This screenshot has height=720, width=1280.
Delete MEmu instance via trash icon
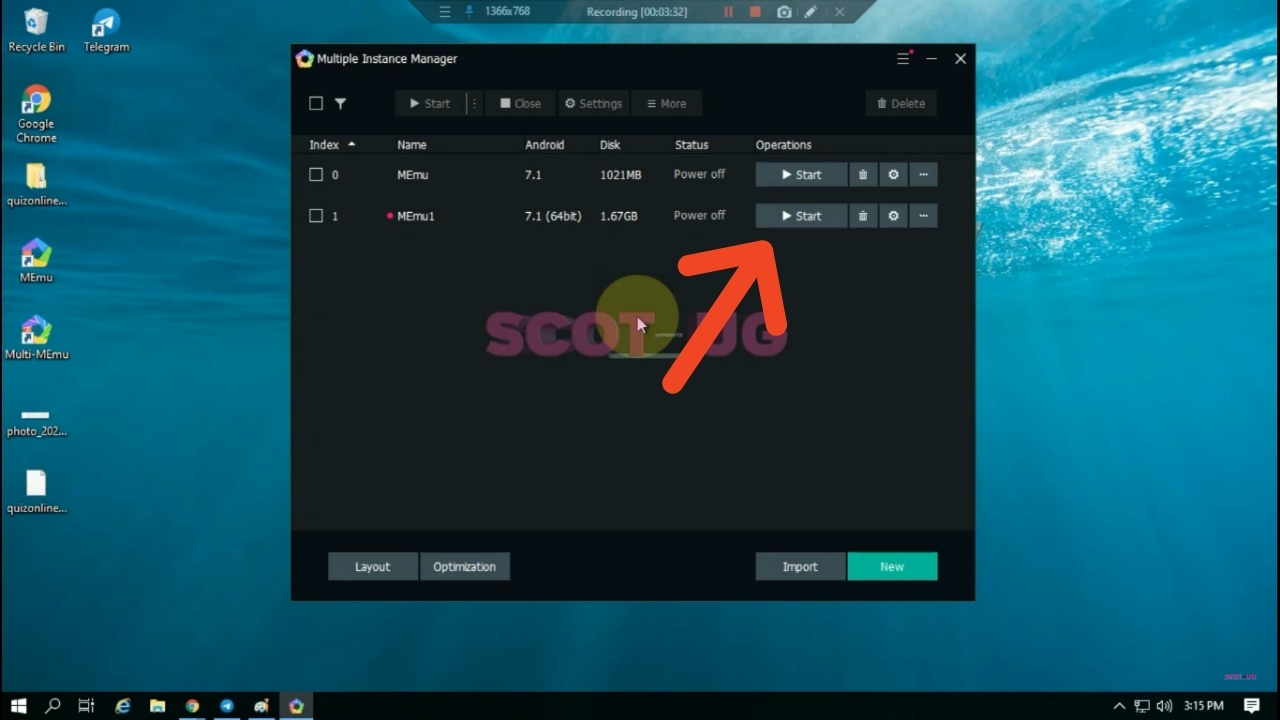[x=863, y=175]
